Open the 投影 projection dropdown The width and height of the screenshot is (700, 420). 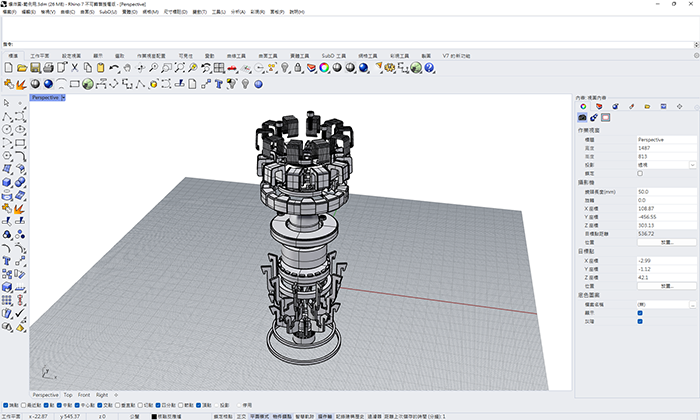[692, 164]
